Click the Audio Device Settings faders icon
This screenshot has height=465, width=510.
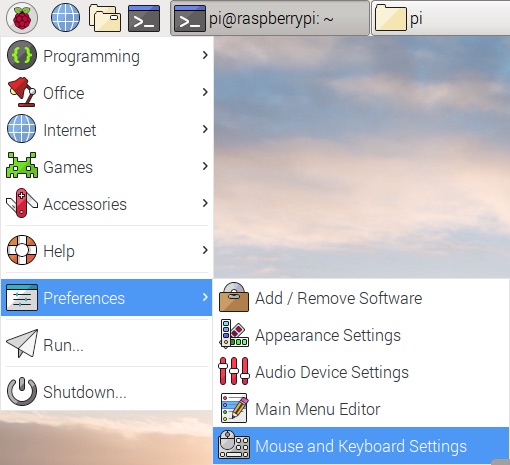234,371
